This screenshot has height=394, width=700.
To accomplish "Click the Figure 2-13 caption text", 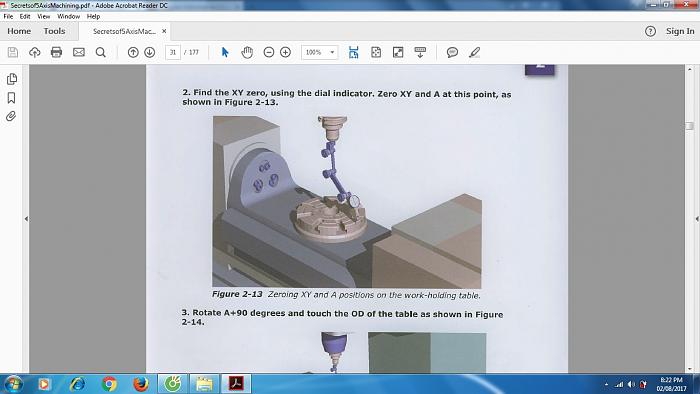I will pyautogui.click(x=346, y=295).
